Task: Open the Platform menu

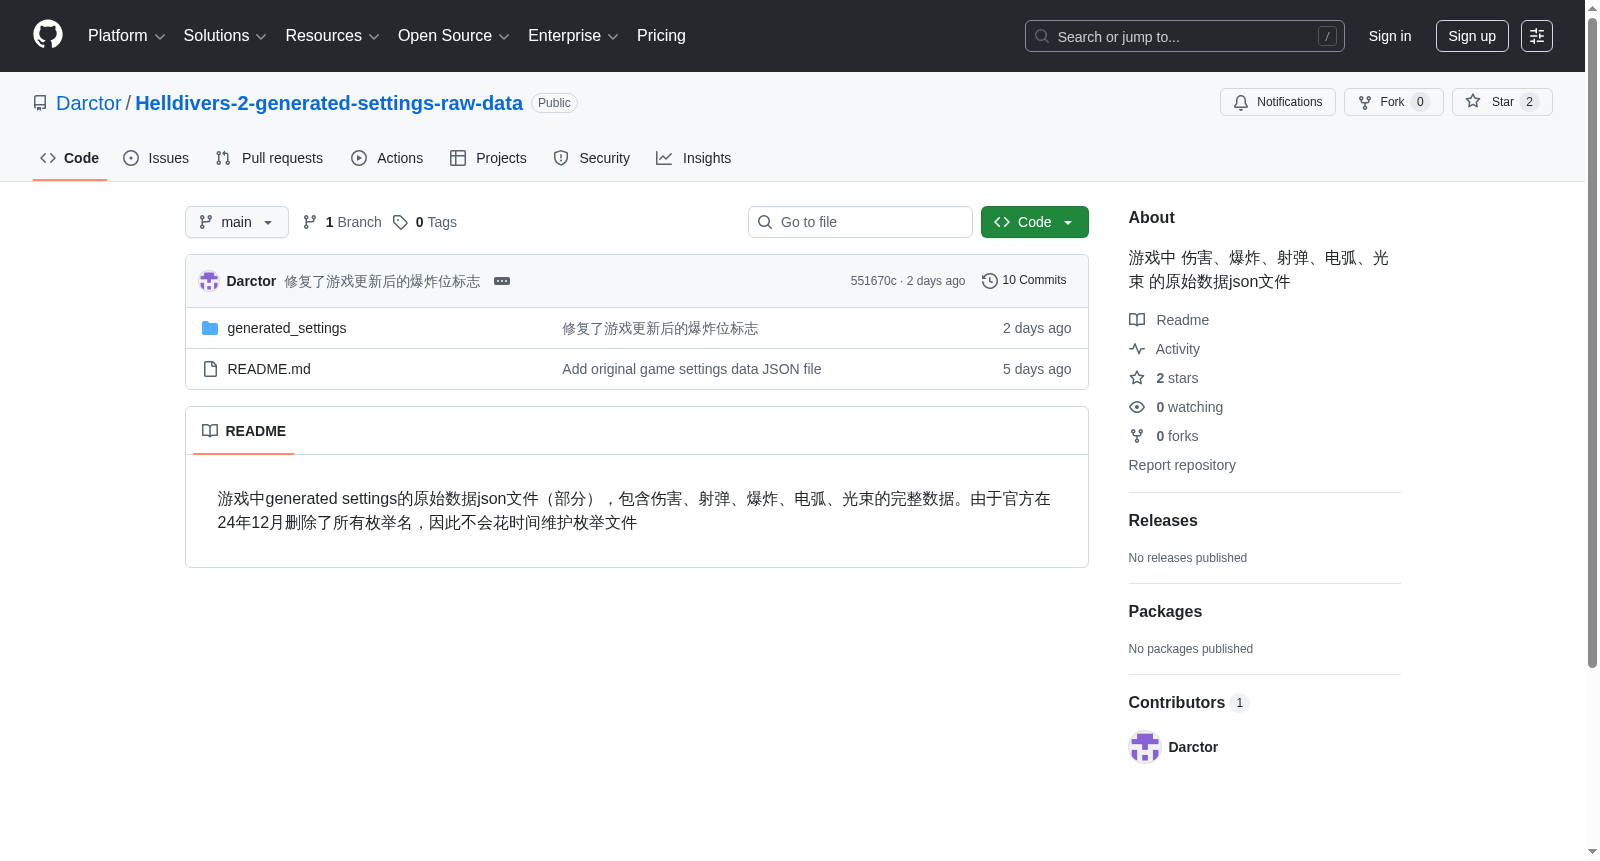Action: [127, 36]
